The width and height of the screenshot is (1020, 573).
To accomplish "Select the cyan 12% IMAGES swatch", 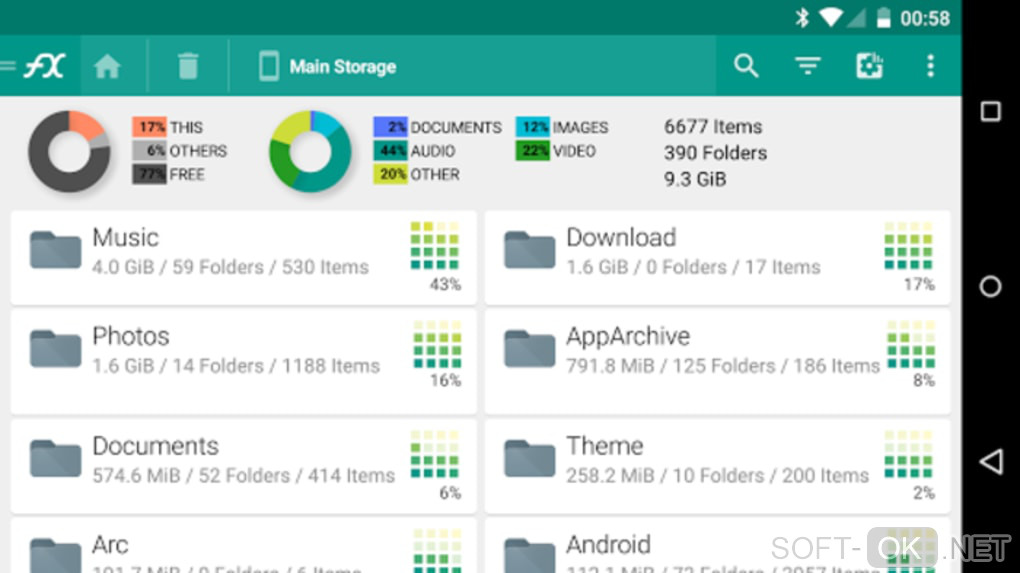I will (x=533, y=127).
